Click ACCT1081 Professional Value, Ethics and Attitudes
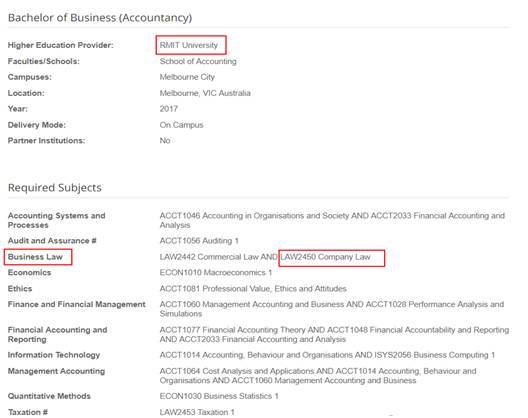The height and width of the screenshot is (418, 528). 253,289
